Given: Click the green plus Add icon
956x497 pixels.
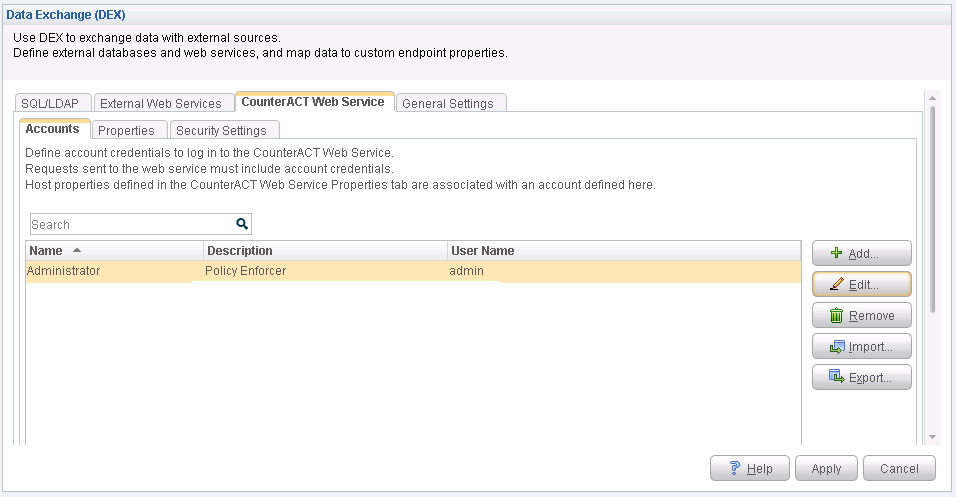Looking at the screenshot, I should (836, 254).
